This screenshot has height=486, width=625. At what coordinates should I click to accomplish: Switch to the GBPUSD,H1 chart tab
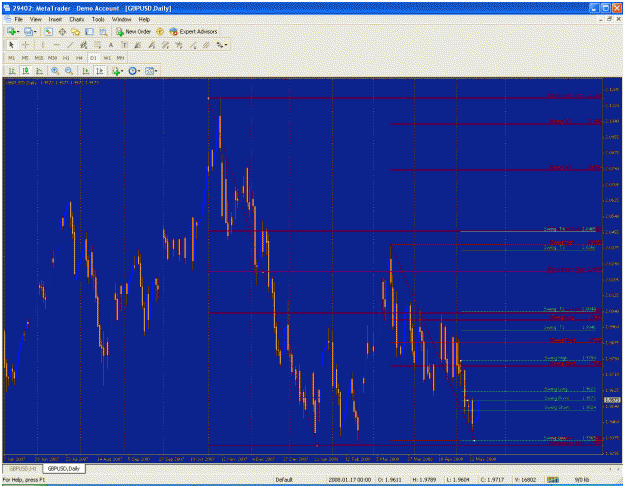(x=23, y=469)
